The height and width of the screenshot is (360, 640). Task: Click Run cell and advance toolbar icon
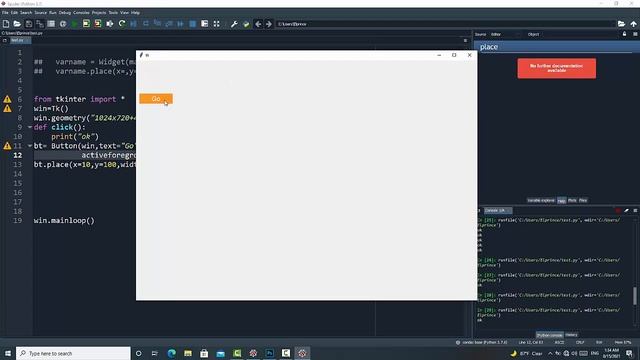coord(98,24)
